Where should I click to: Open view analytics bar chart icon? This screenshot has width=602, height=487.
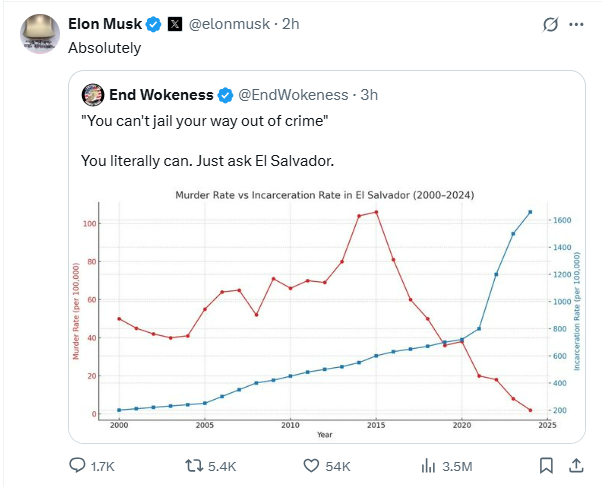[428, 465]
